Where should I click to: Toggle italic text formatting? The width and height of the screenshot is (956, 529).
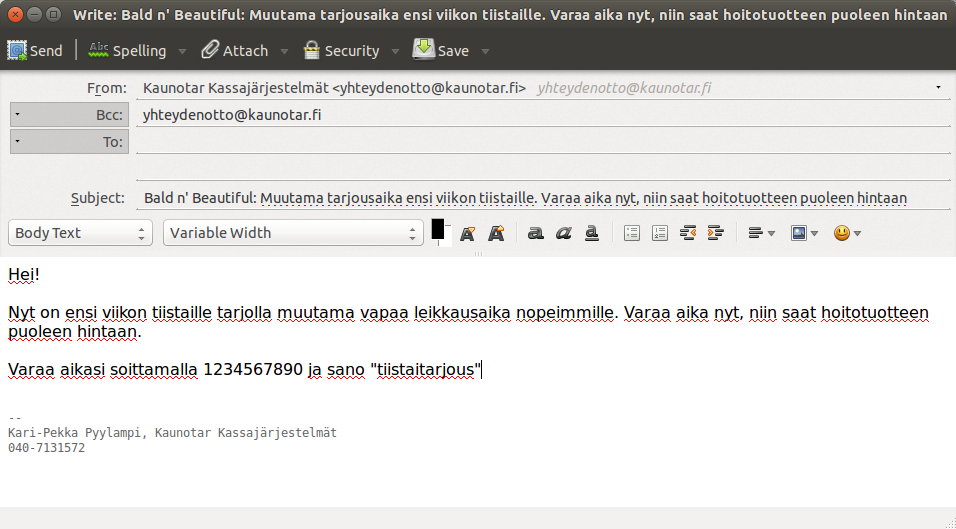point(564,233)
